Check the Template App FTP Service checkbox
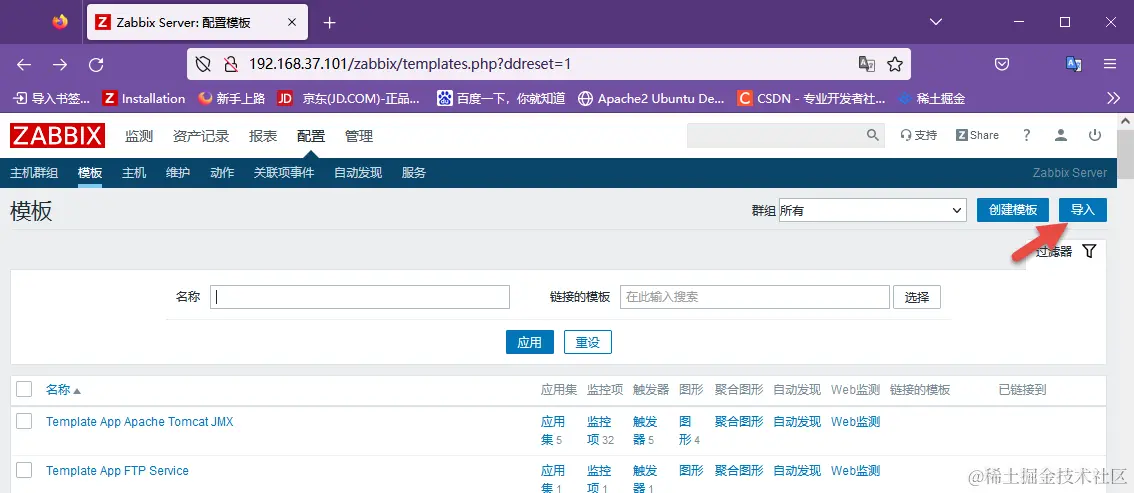This screenshot has width=1134, height=493. click(x=25, y=470)
